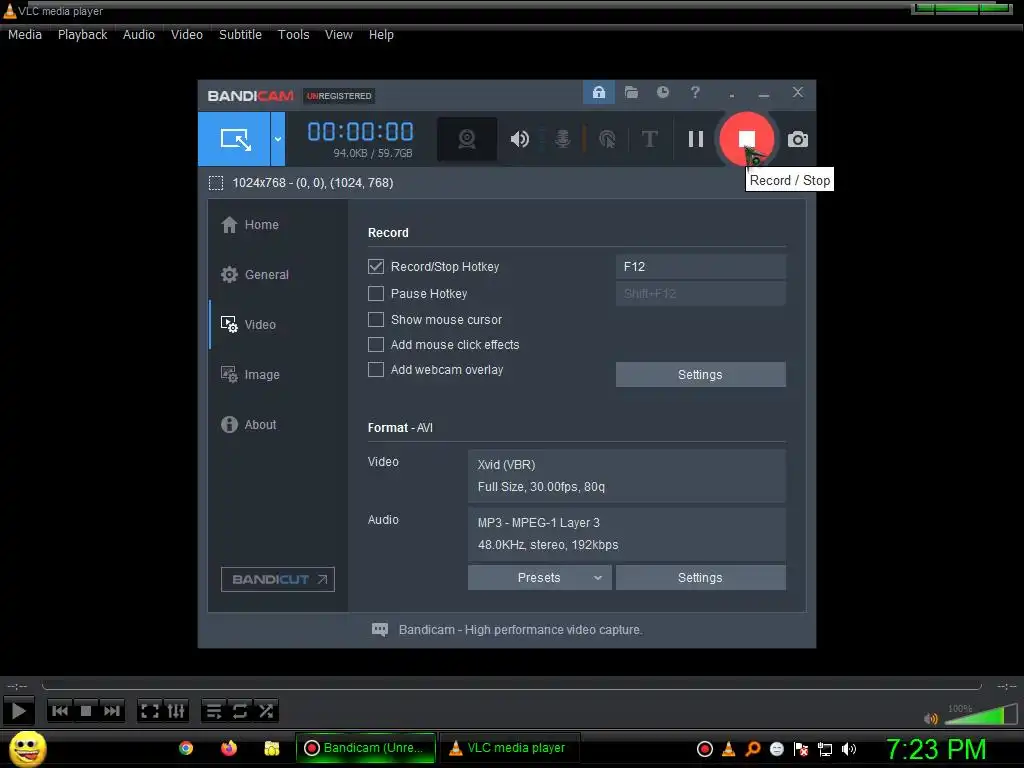The width and height of the screenshot is (1024, 768).
Task: Open VLC Playback menu
Action: coord(82,35)
